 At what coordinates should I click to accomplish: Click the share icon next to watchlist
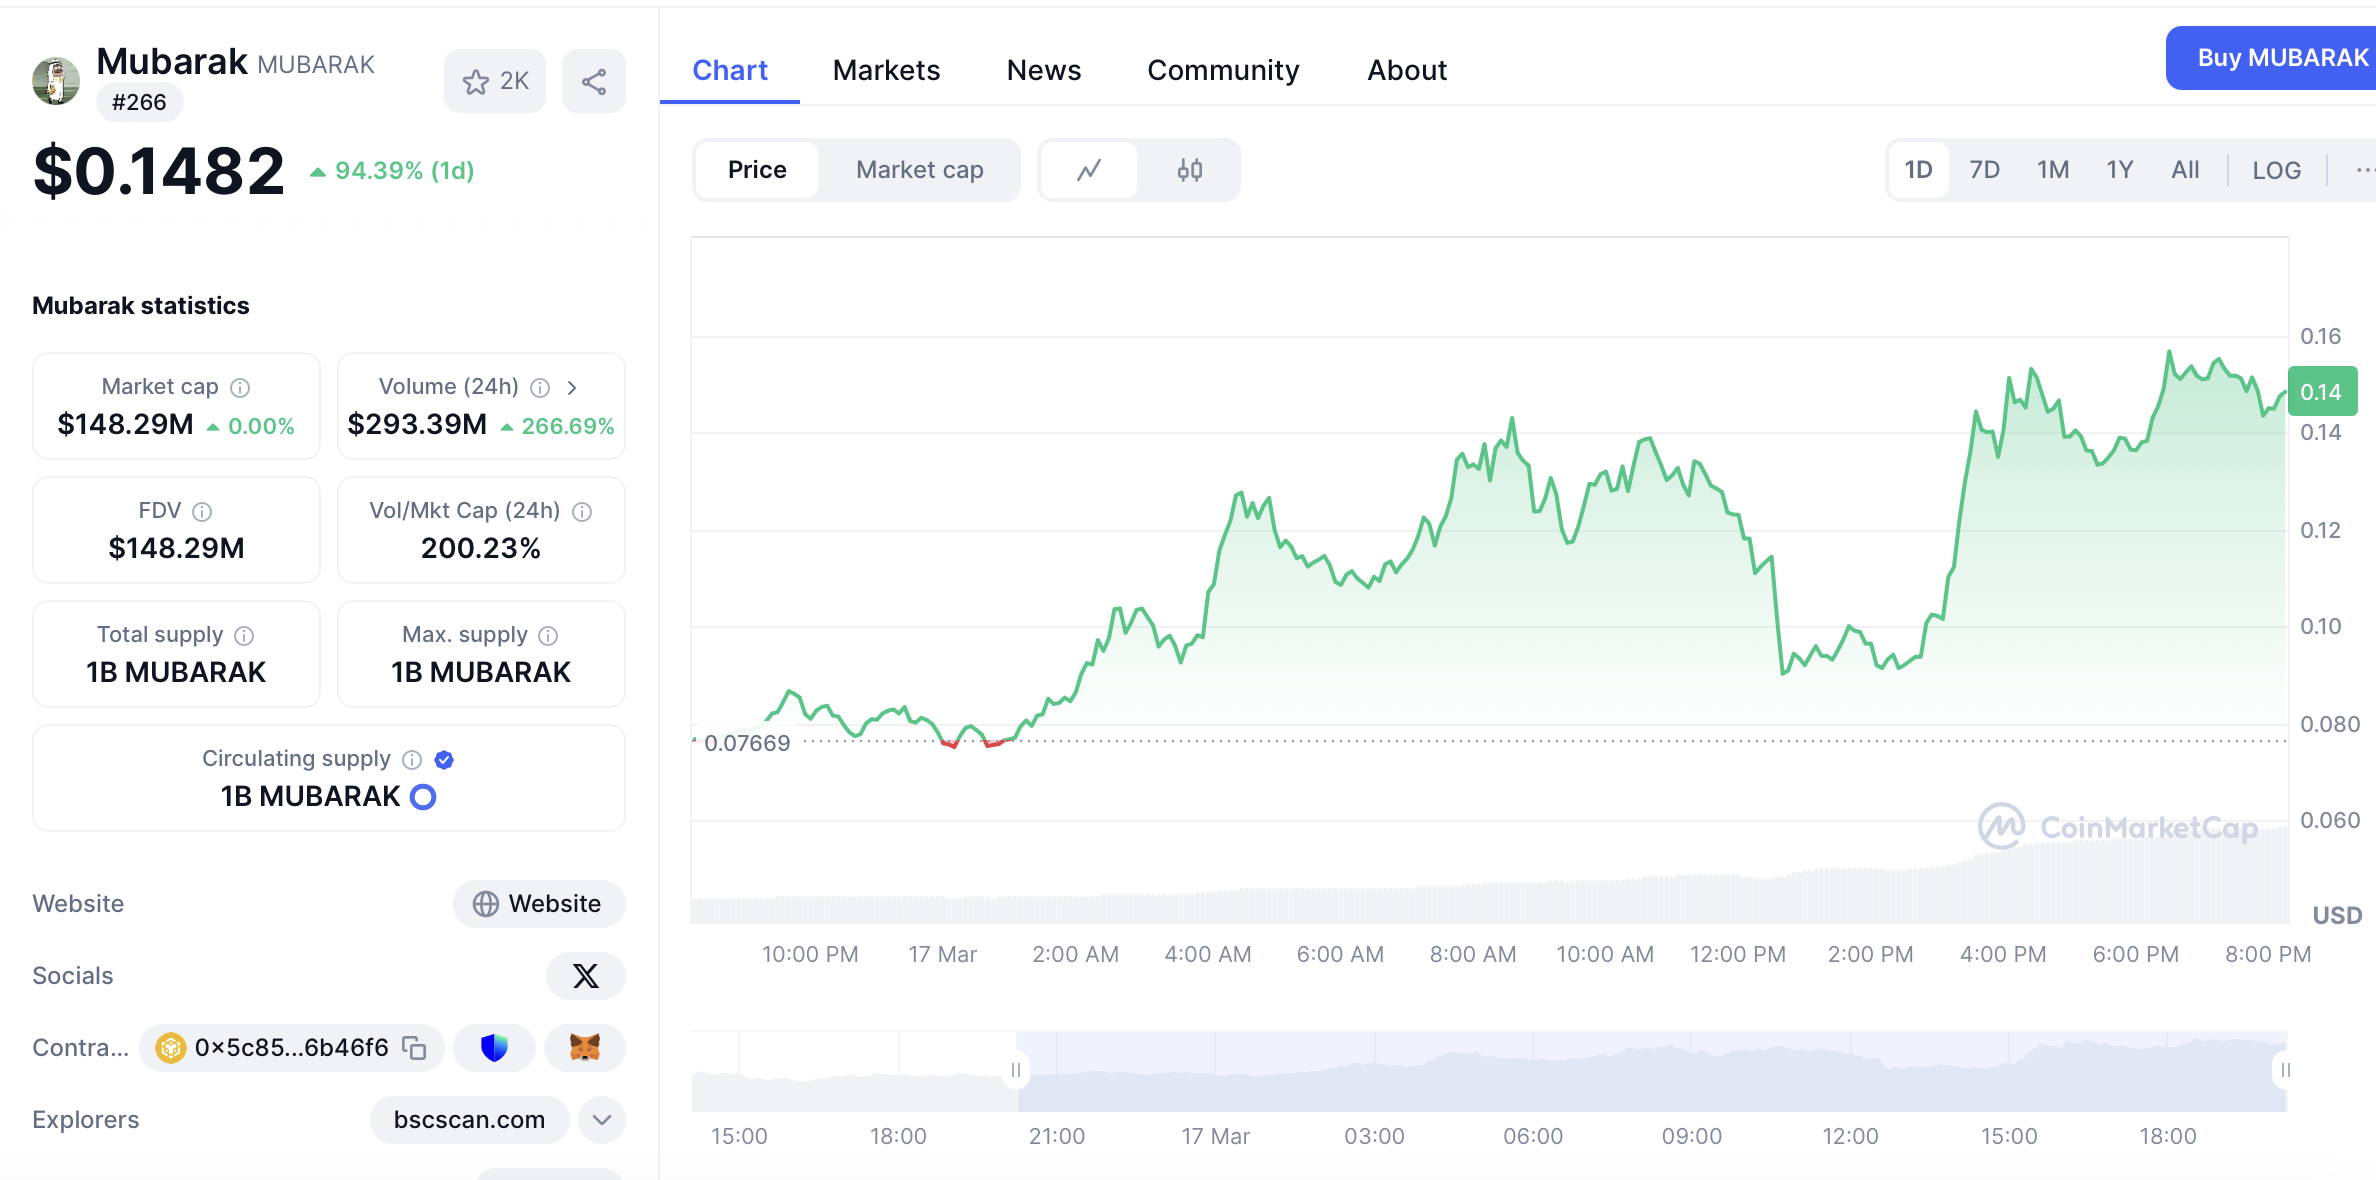[x=594, y=81]
